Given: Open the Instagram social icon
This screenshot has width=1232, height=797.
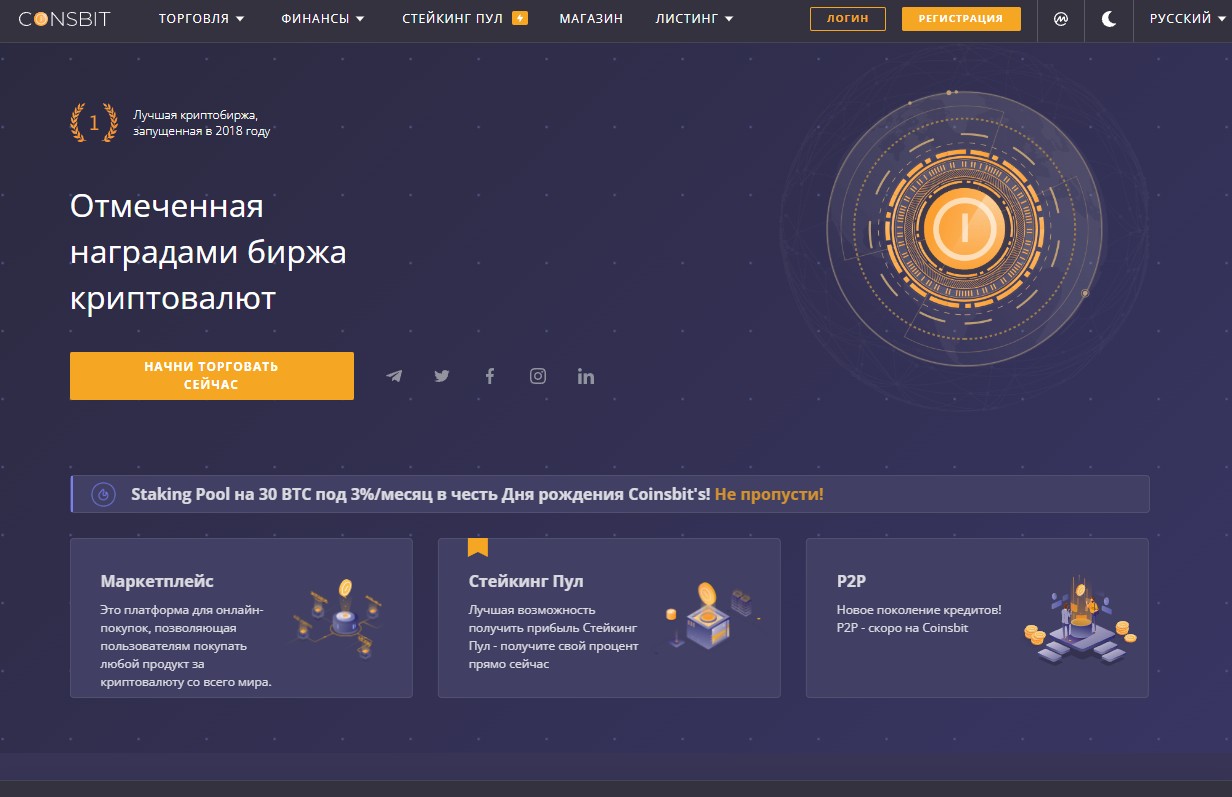Looking at the screenshot, I should [x=538, y=376].
